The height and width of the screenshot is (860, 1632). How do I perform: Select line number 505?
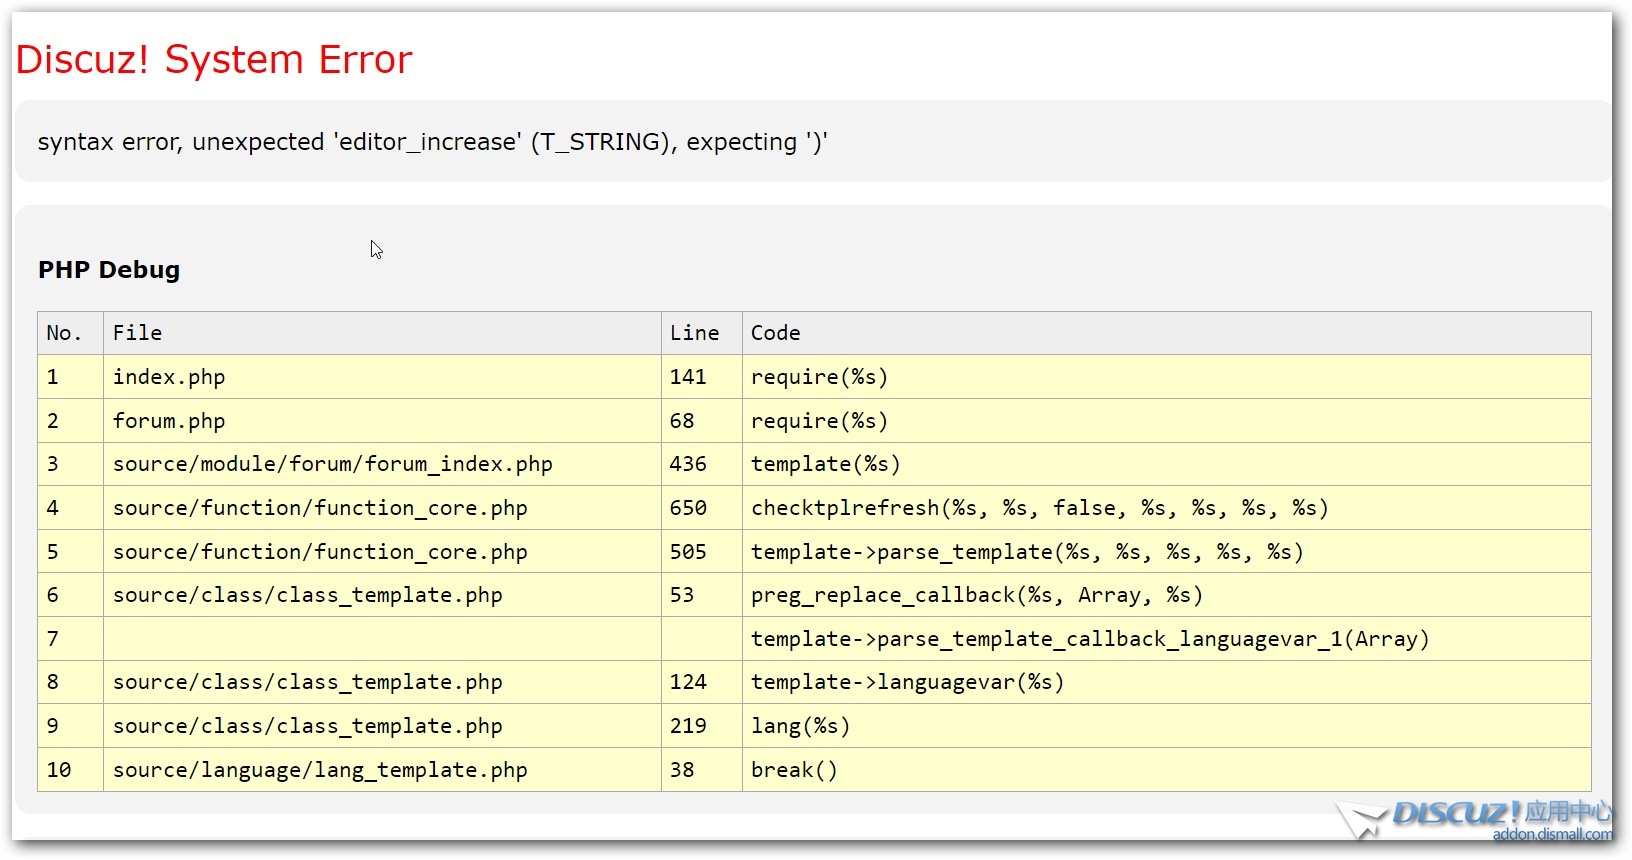click(x=688, y=552)
